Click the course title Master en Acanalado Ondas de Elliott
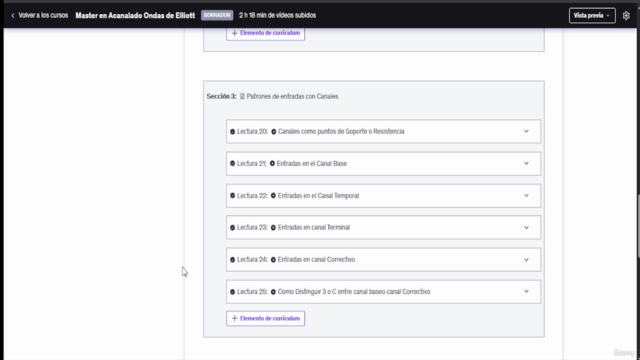This screenshot has width=640, height=360. click(x=135, y=16)
